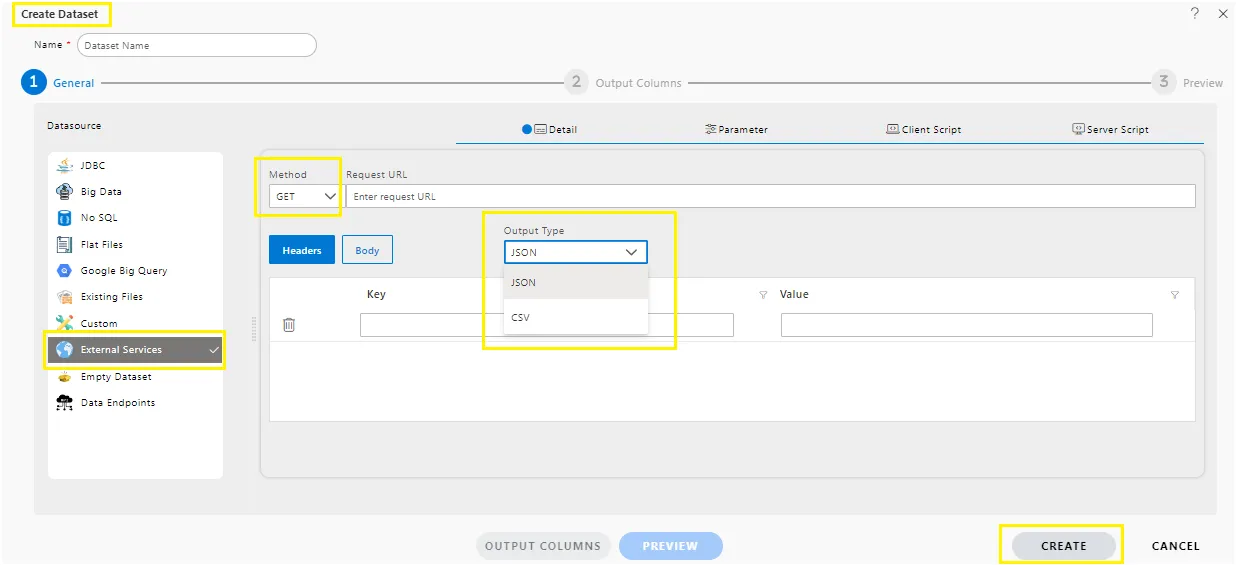Go to step 1 General
The height and width of the screenshot is (565, 1237).
(58, 83)
